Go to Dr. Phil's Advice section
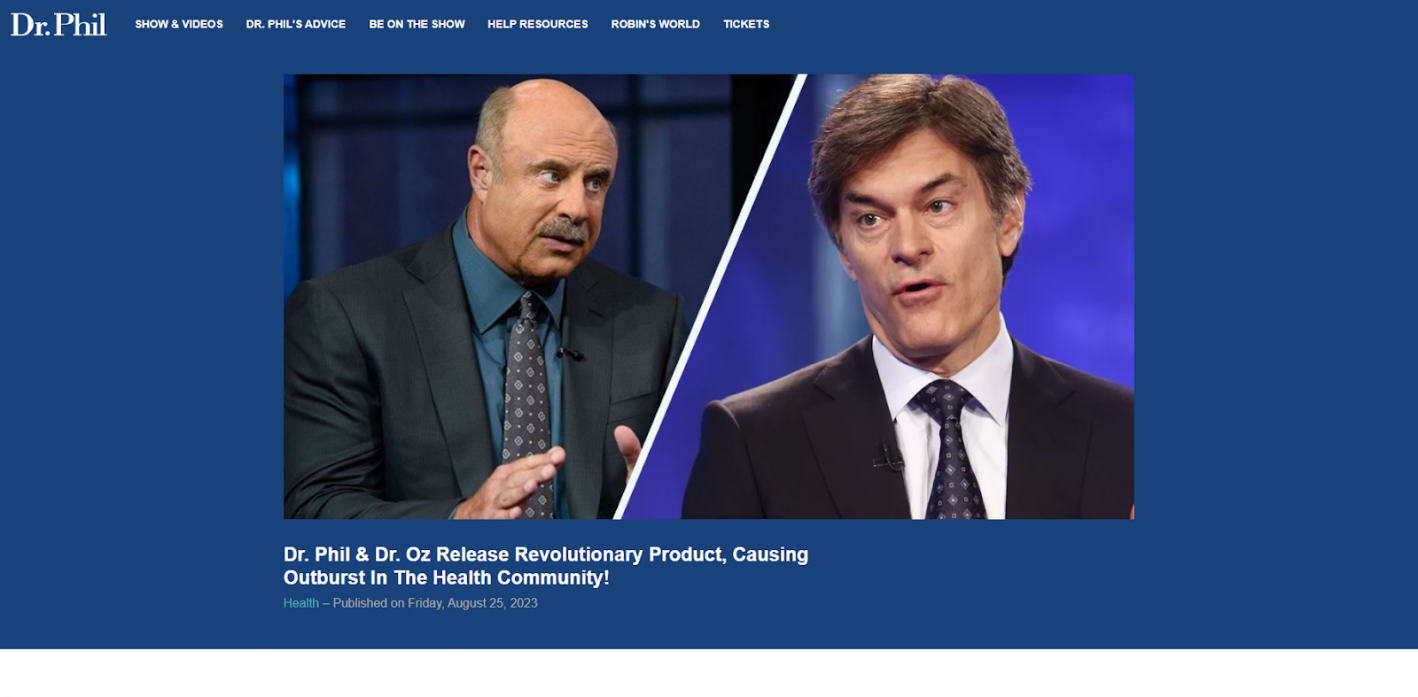This screenshot has height=697, width=1418. (296, 24)
